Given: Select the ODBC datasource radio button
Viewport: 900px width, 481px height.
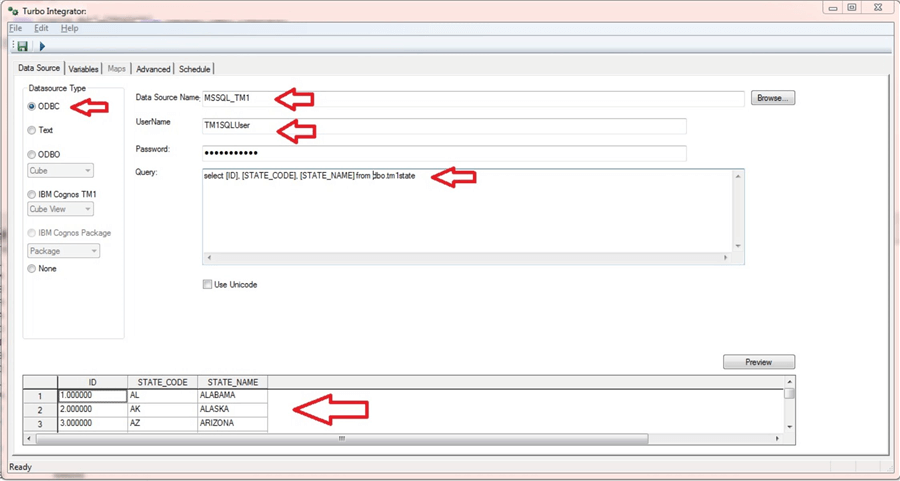Looking at the screenshot, I should click(32, 107).
